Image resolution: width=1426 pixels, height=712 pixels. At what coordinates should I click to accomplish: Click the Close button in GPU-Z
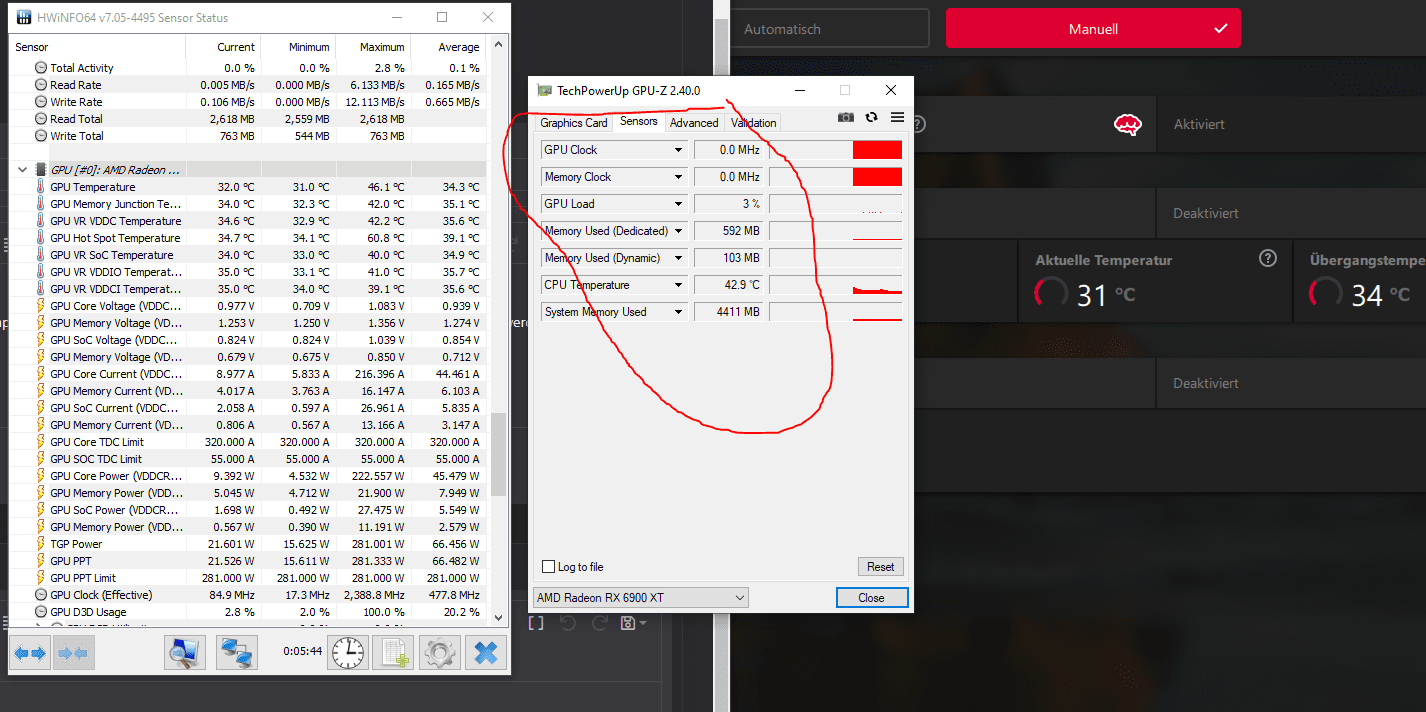click(871, 598)
